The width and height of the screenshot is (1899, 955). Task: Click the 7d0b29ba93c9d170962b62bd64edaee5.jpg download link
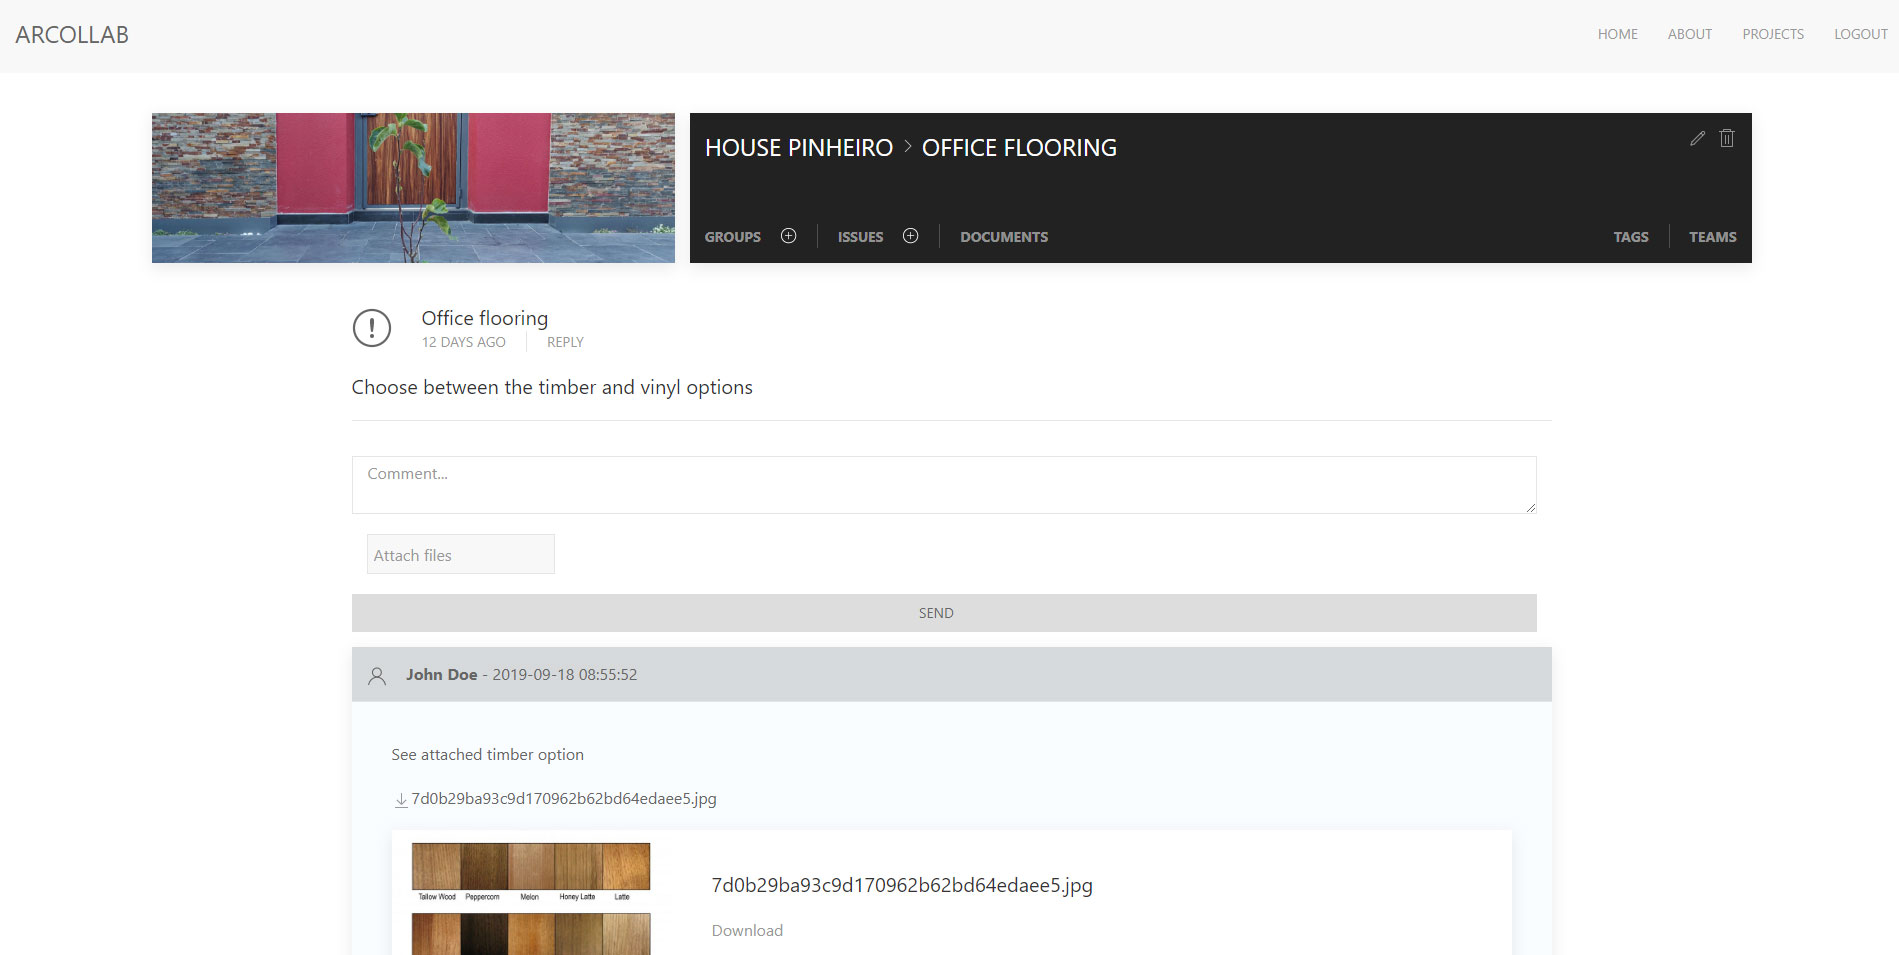coord(564,799)
